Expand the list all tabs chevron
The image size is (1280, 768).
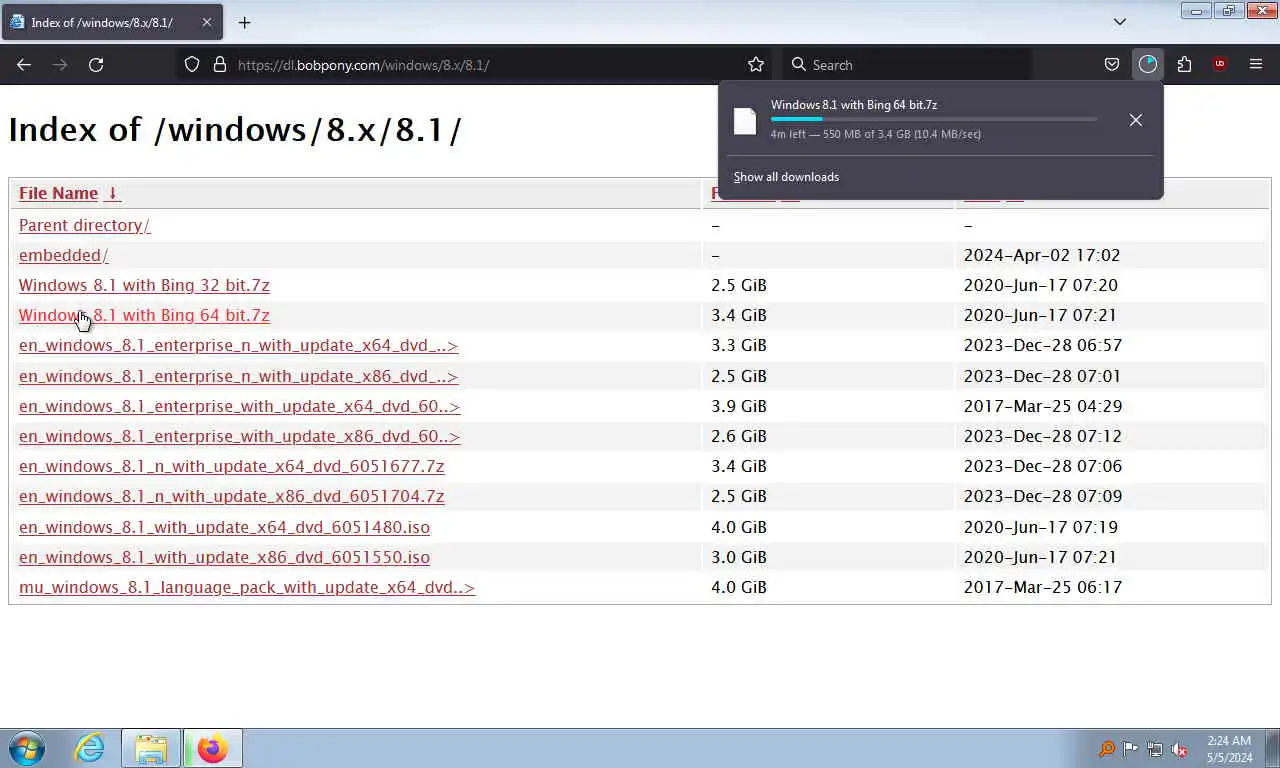(x=1120, y=22)
